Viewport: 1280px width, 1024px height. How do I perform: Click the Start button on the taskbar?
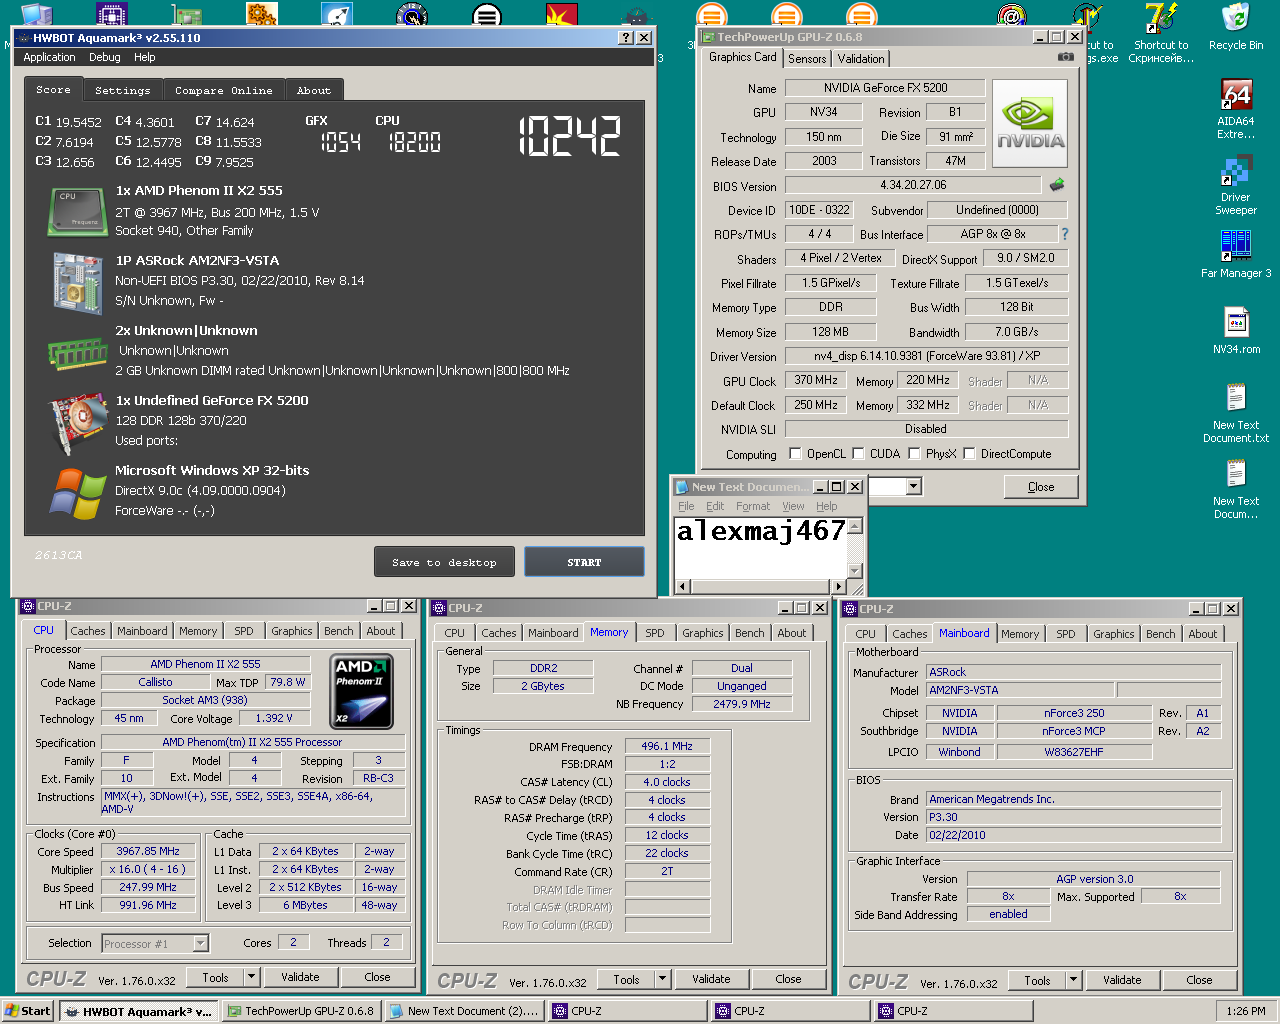[x=28, y=1011]
